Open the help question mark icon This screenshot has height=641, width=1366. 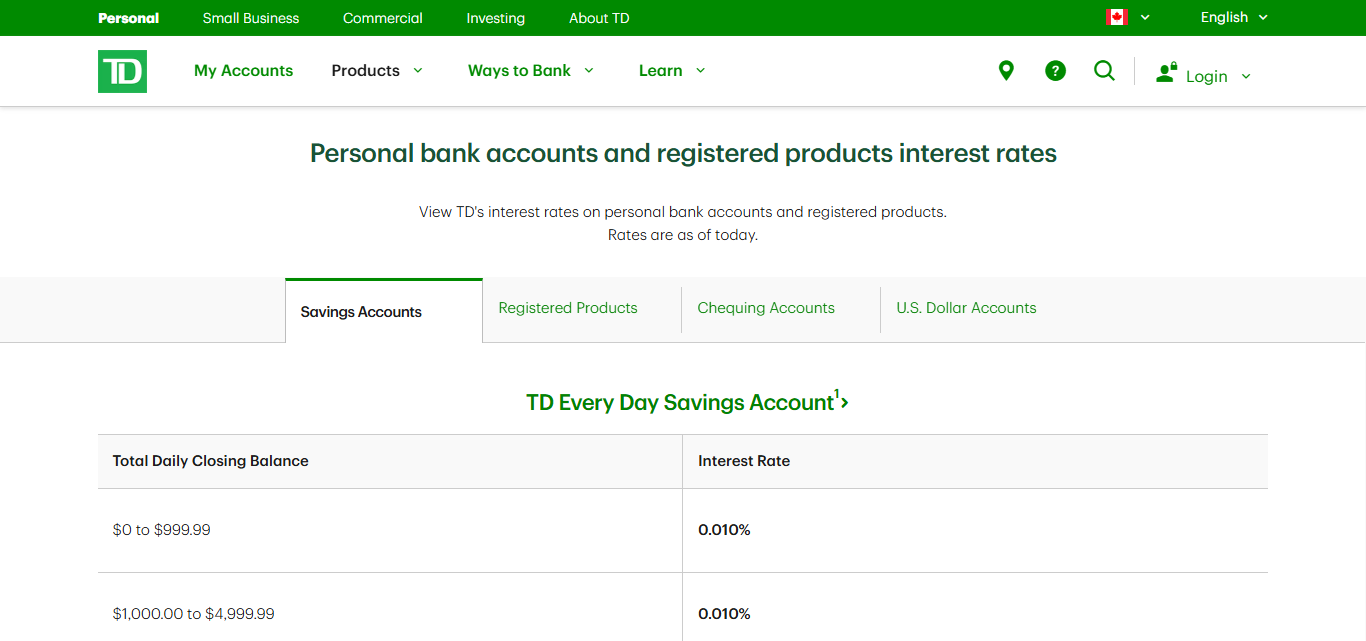[x=1055, y=70]
